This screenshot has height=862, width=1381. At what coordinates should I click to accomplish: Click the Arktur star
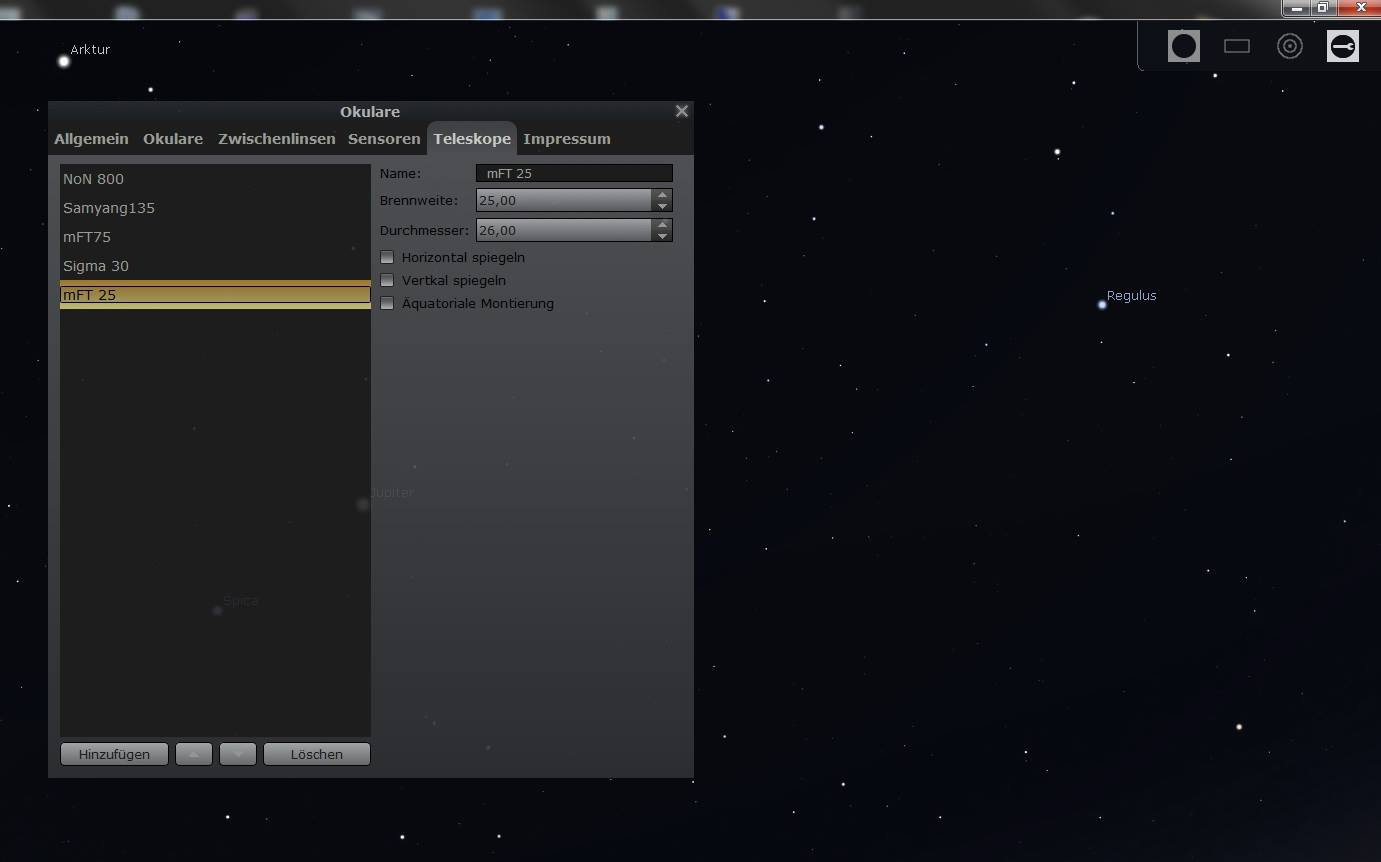64,61
